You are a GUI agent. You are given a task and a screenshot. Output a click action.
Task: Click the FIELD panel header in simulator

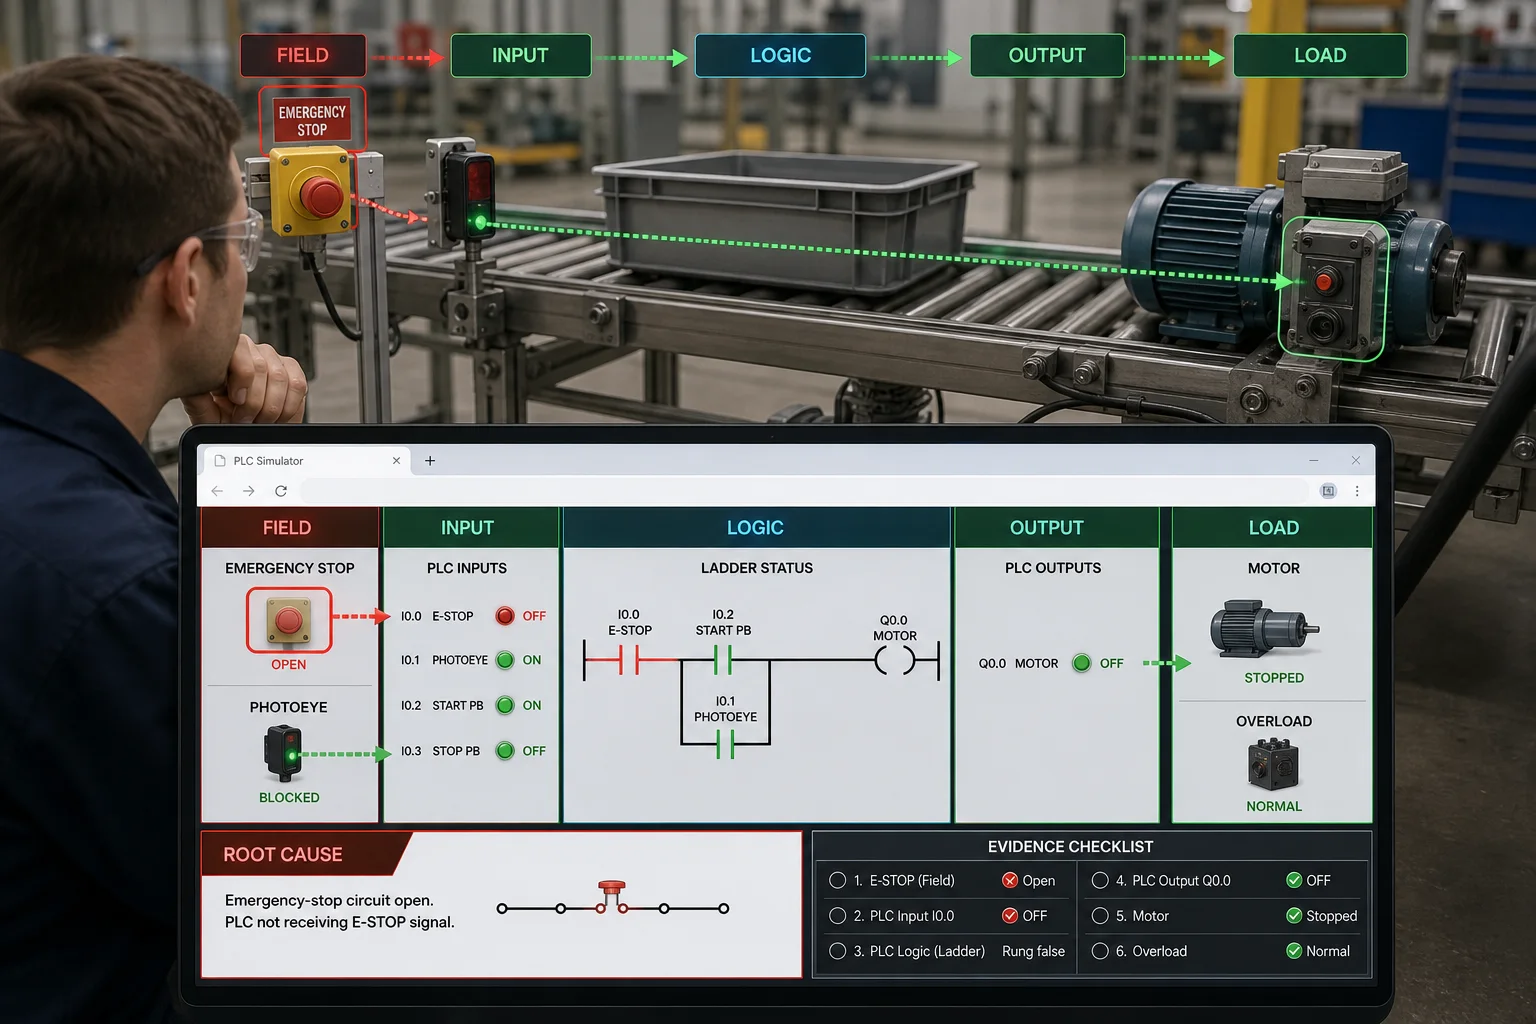pos(289,528)
